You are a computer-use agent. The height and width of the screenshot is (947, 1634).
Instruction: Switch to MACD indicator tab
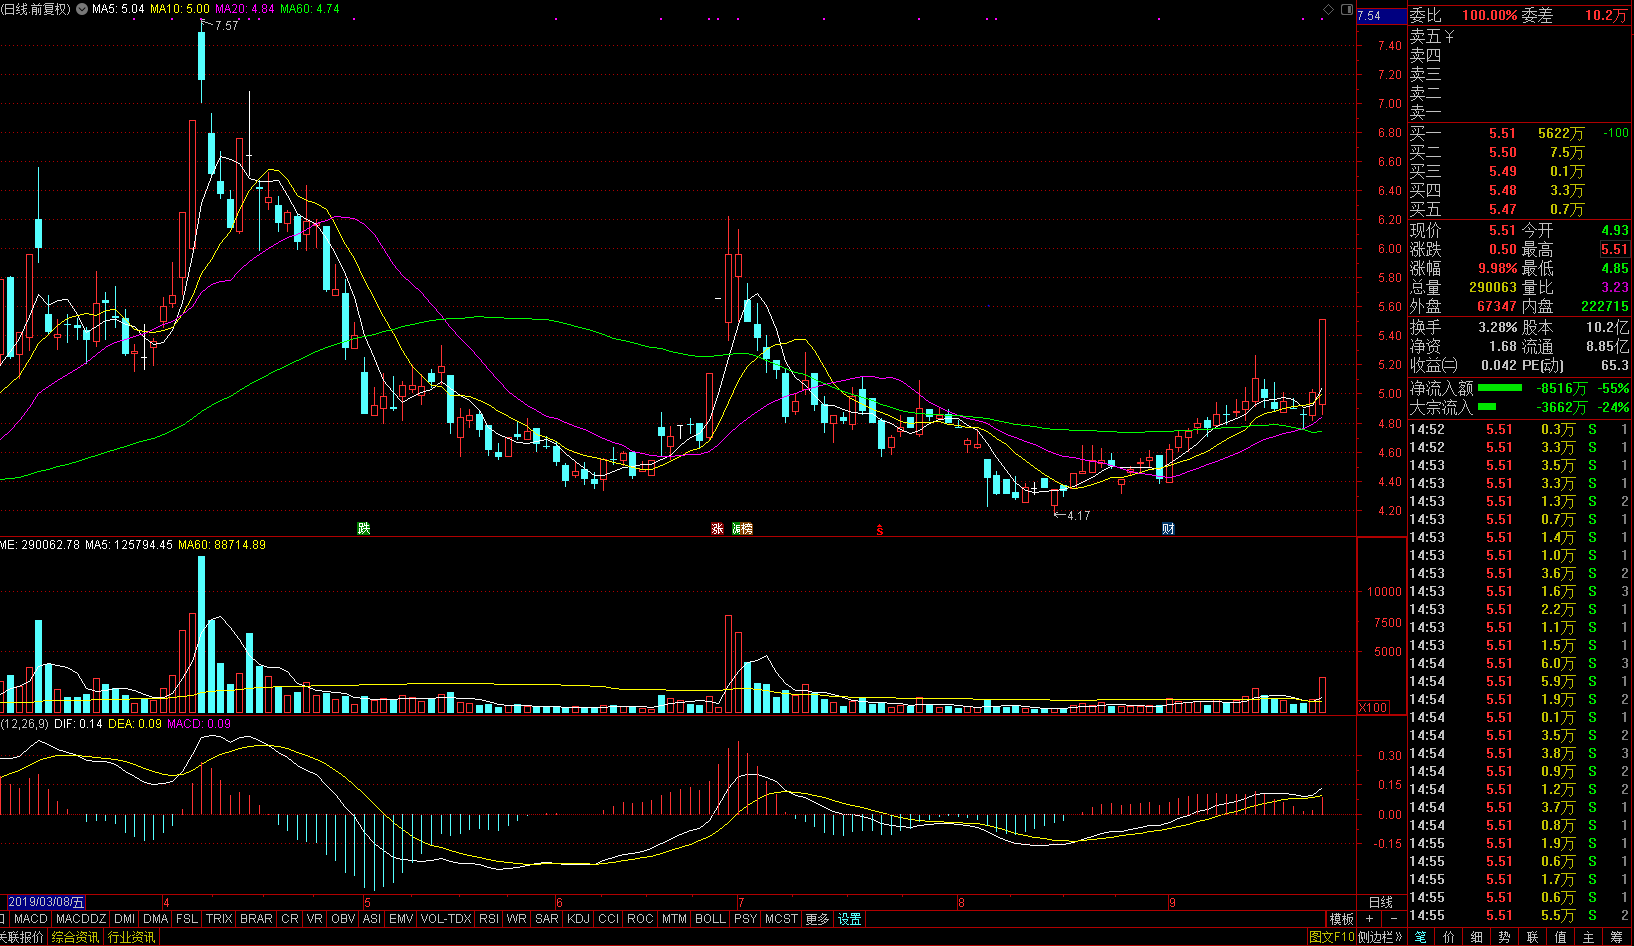coord(31,919)
